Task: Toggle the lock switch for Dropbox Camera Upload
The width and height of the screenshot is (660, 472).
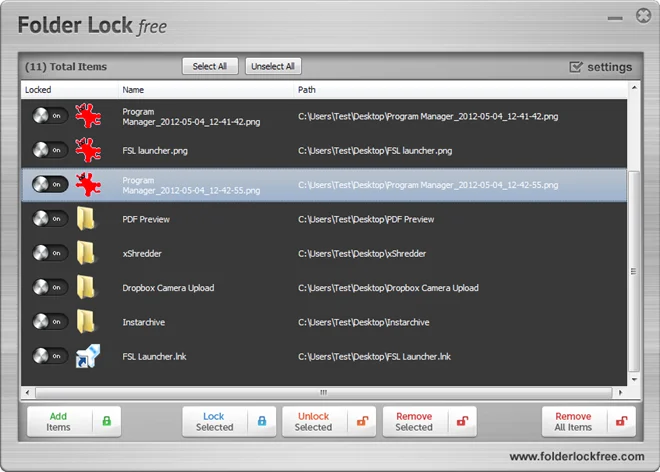Action: point(50,287)
